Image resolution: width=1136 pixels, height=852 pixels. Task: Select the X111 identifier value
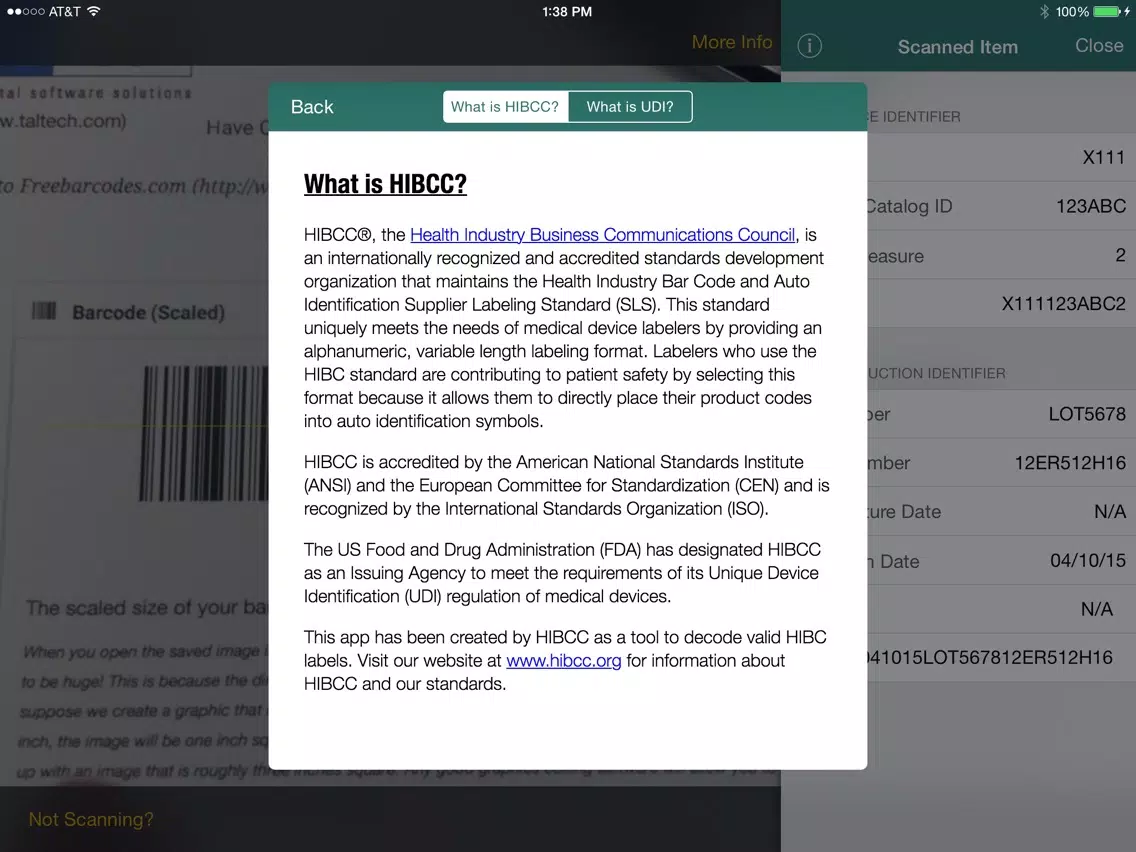coord(1103,158)
